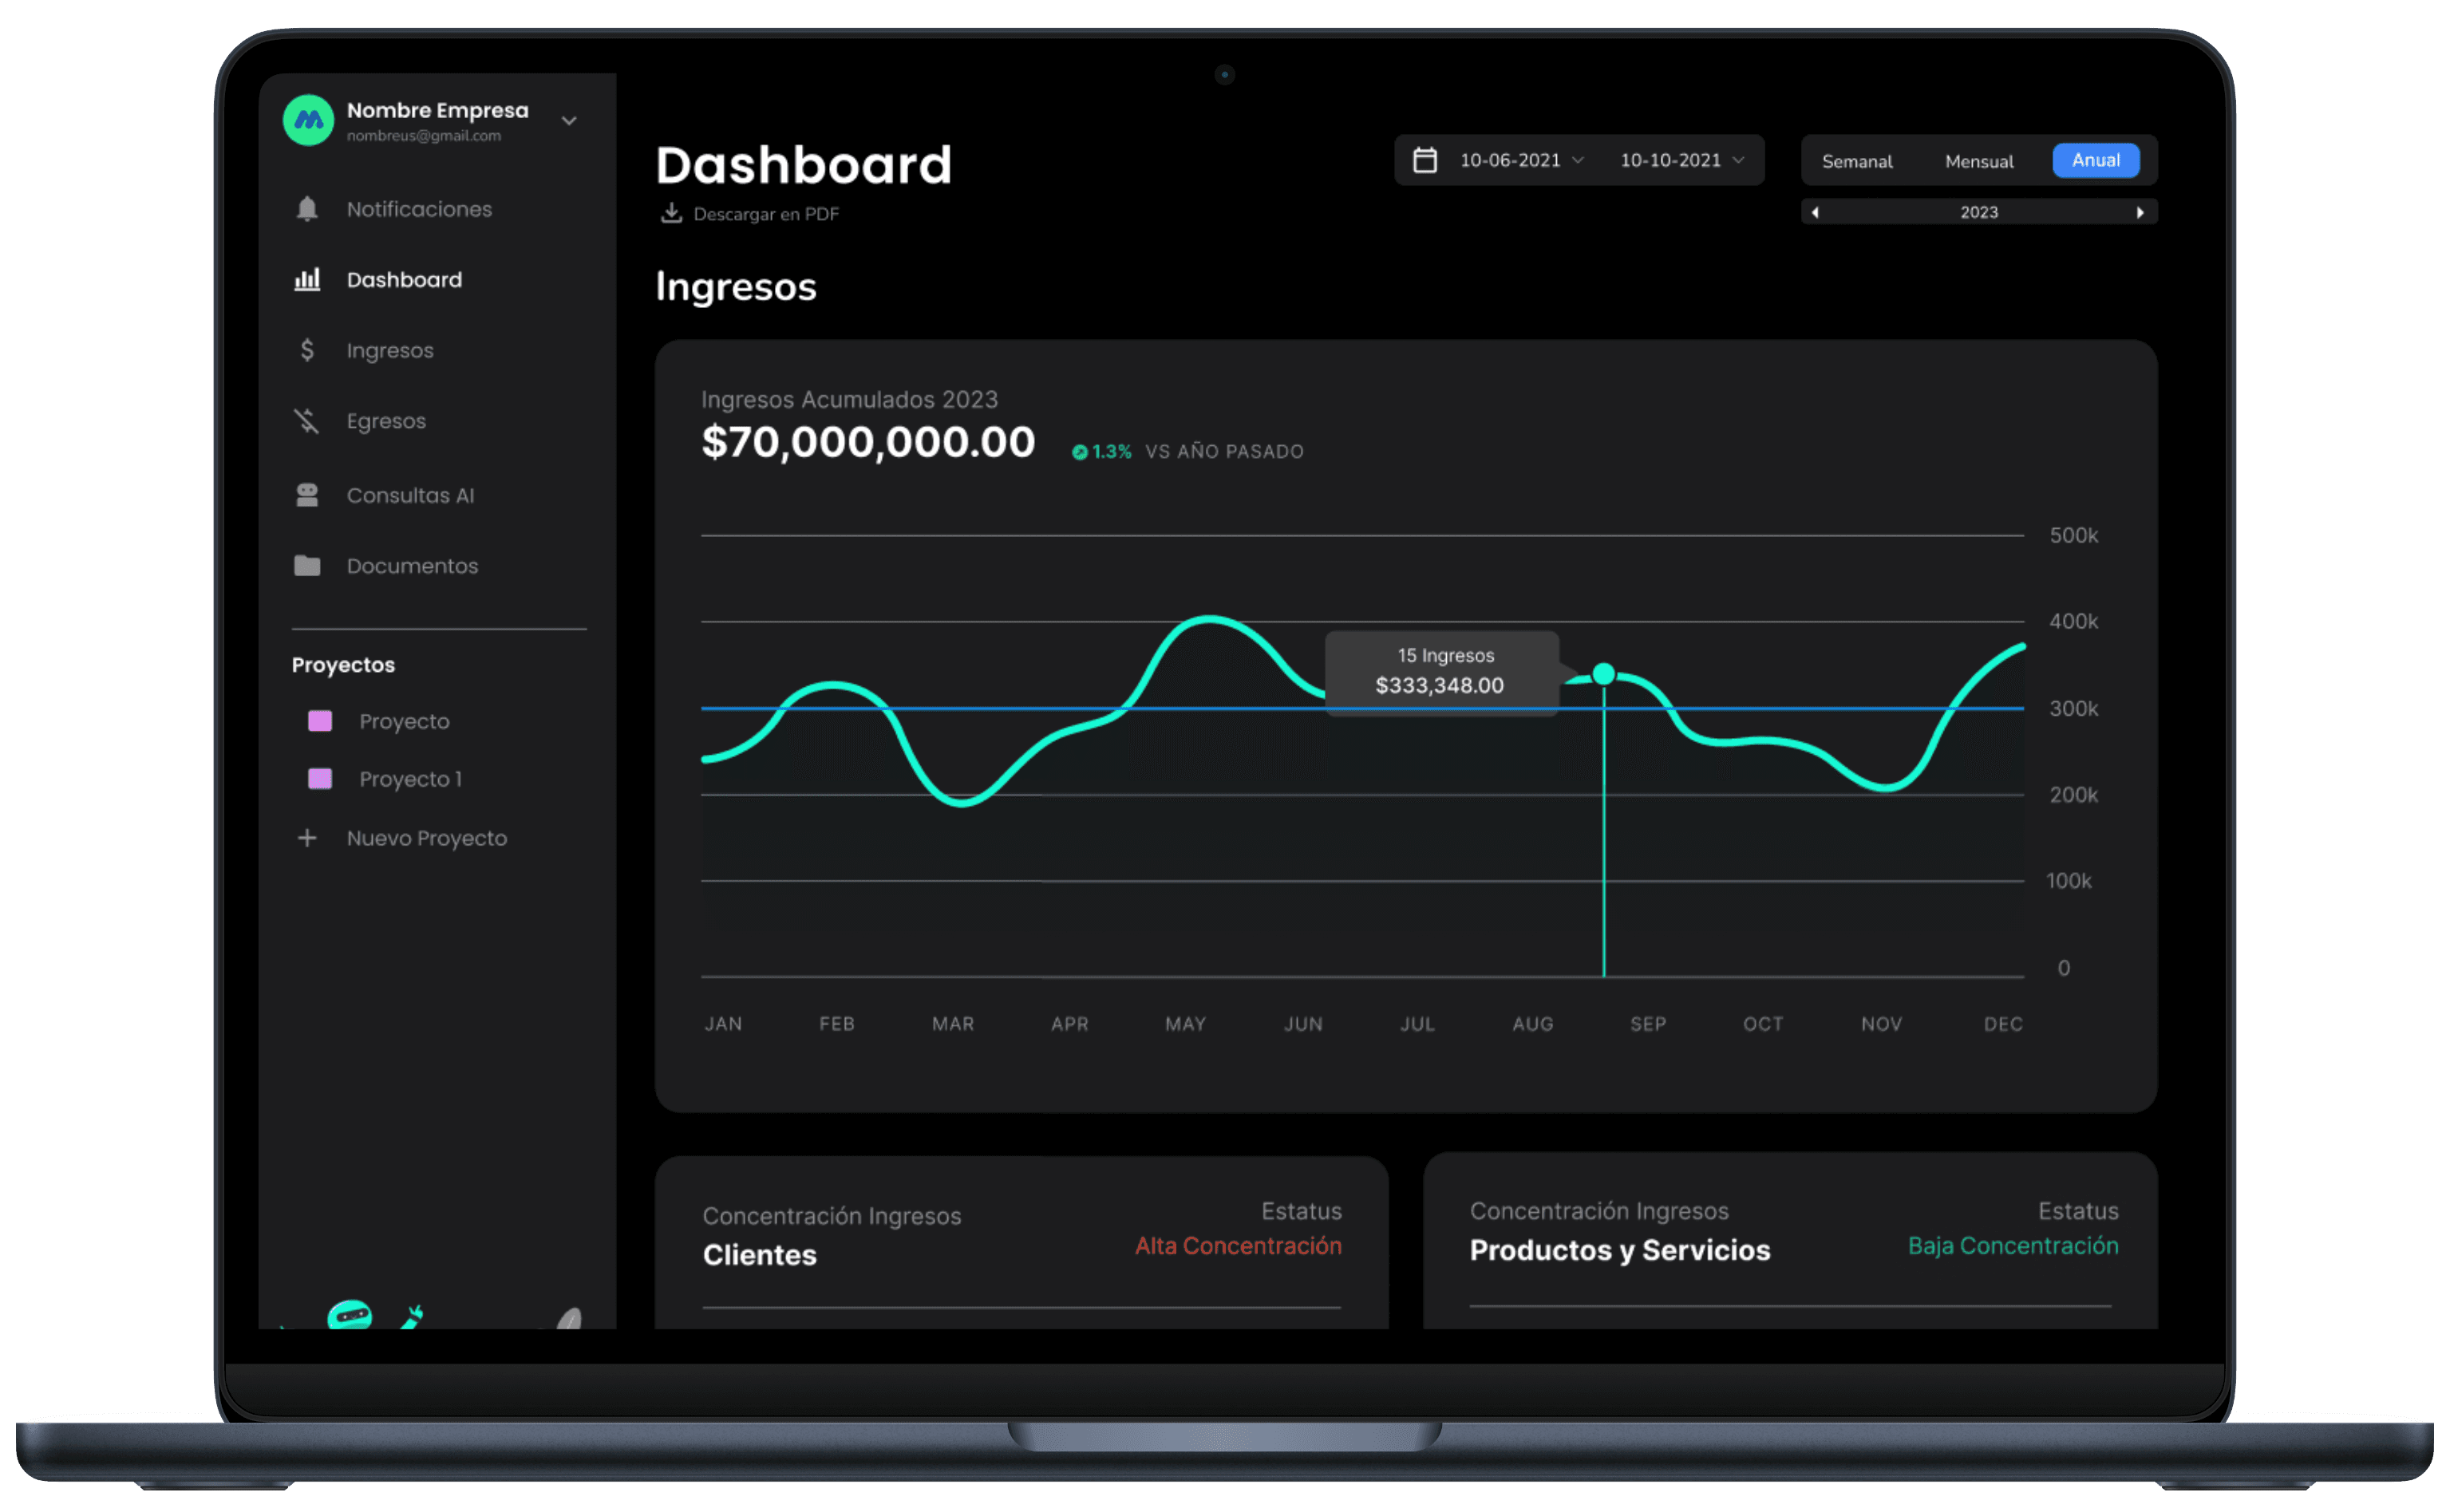Click the 500k axis label
This screenshot has height=1512, width=2446.
point(2073,535)
